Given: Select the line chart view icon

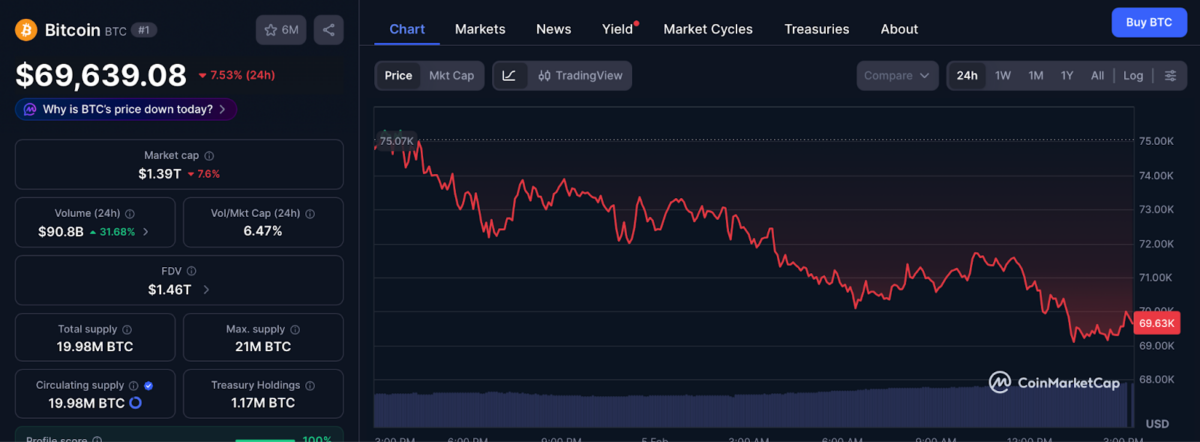Looking at the screenshot, I should pyautogui.click(x=509, y=76).
